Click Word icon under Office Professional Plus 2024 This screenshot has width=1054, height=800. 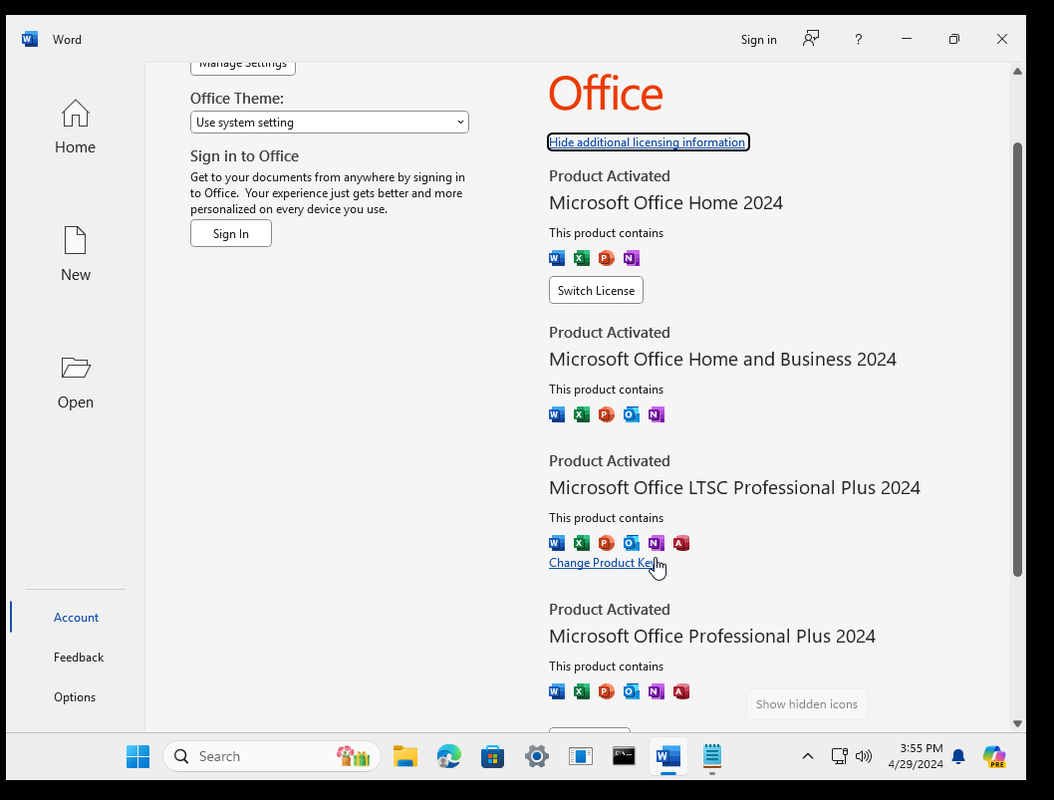click(x=557, y=691)
